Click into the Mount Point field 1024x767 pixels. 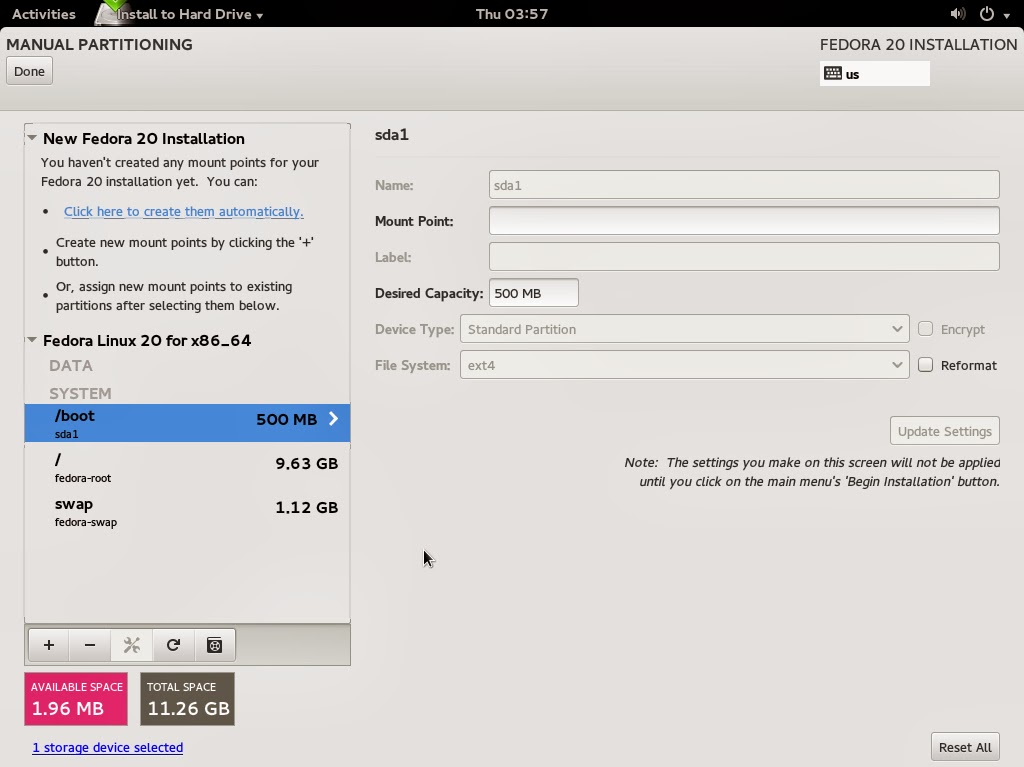pyautogui.click(x=744, y=221)
